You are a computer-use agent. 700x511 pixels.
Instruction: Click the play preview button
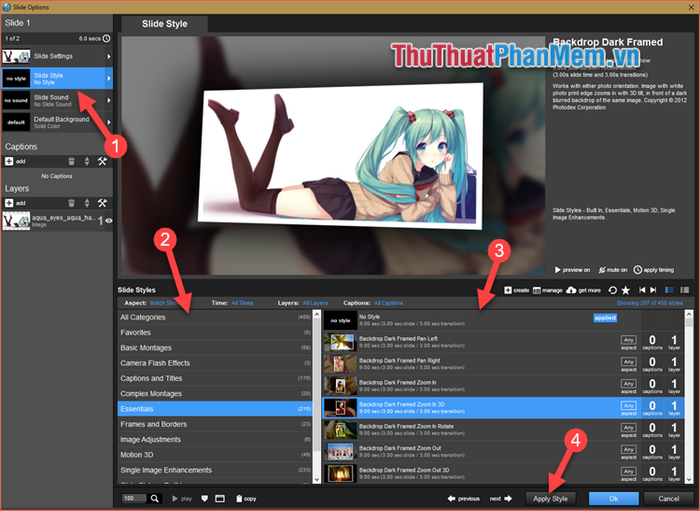click(x=182, y=499)
